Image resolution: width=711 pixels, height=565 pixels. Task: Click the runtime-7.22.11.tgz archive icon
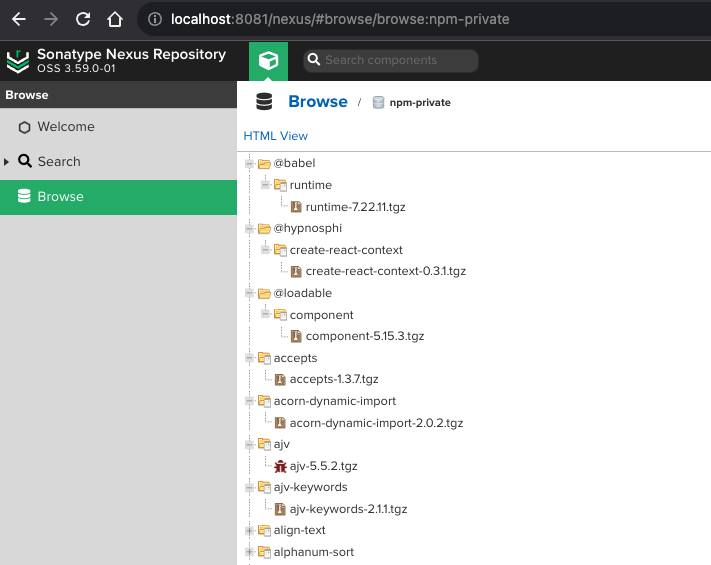click(x=296, y=207)
